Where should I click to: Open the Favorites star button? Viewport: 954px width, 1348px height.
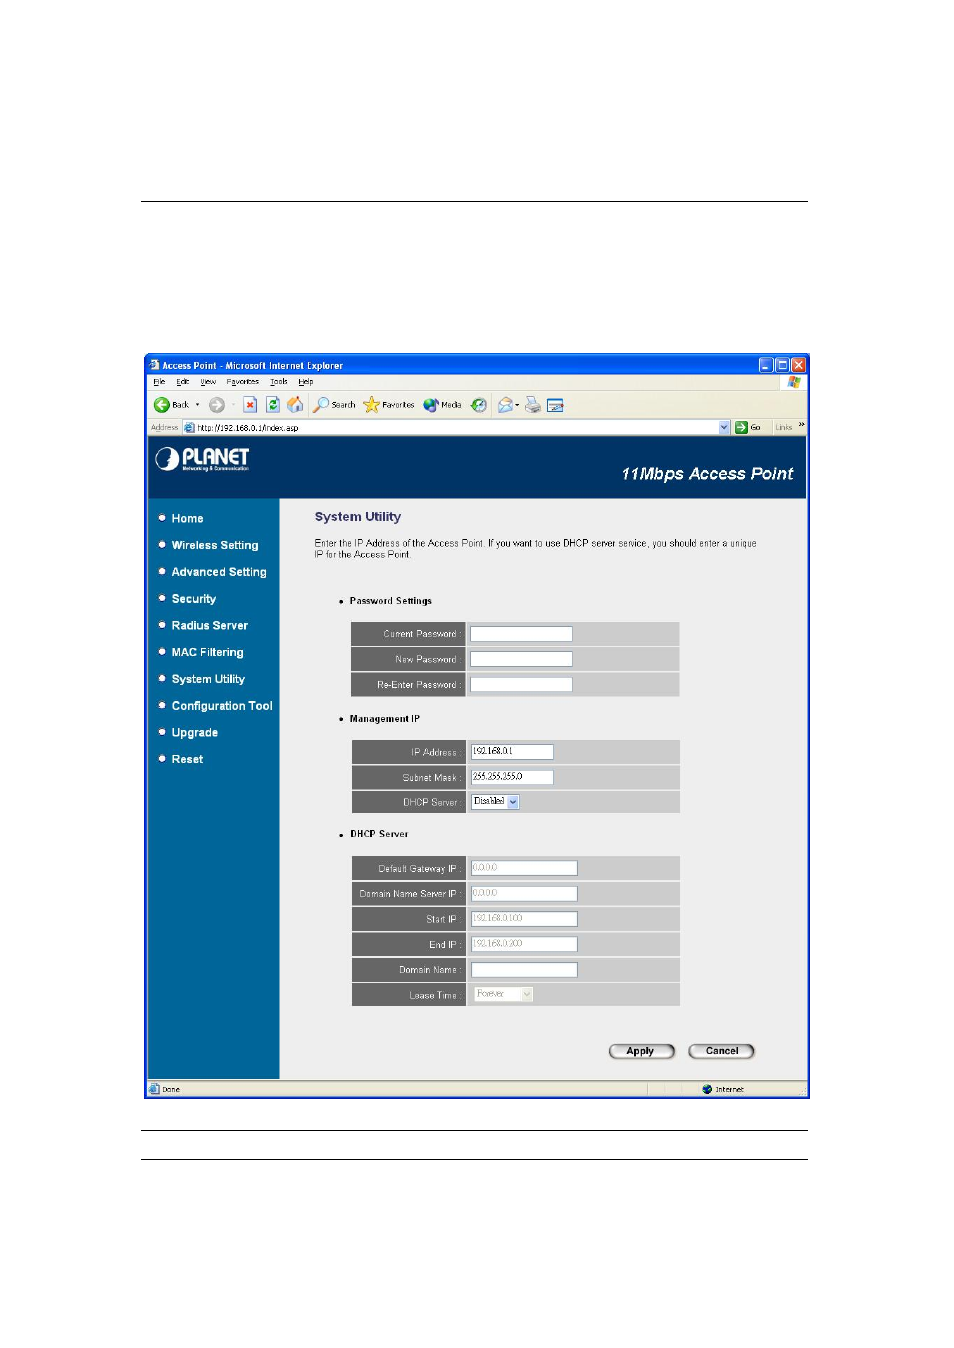389,405
